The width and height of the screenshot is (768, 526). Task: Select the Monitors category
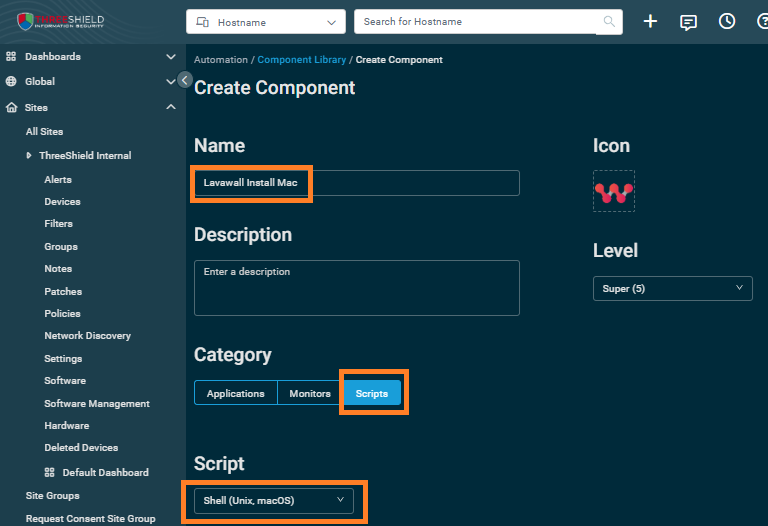(x=310, y=393)
